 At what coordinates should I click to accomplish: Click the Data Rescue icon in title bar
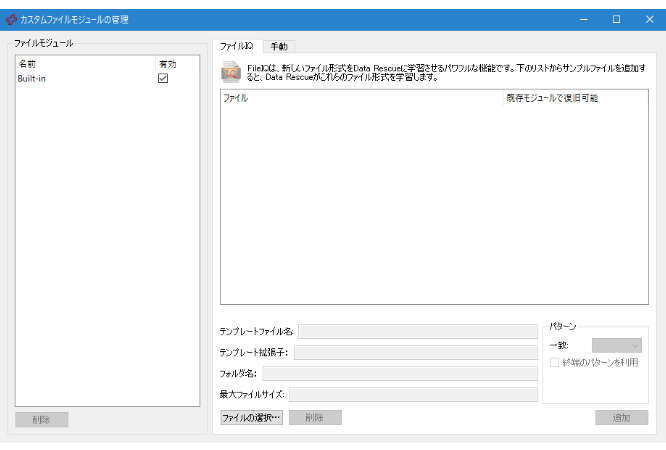[11, 19]
